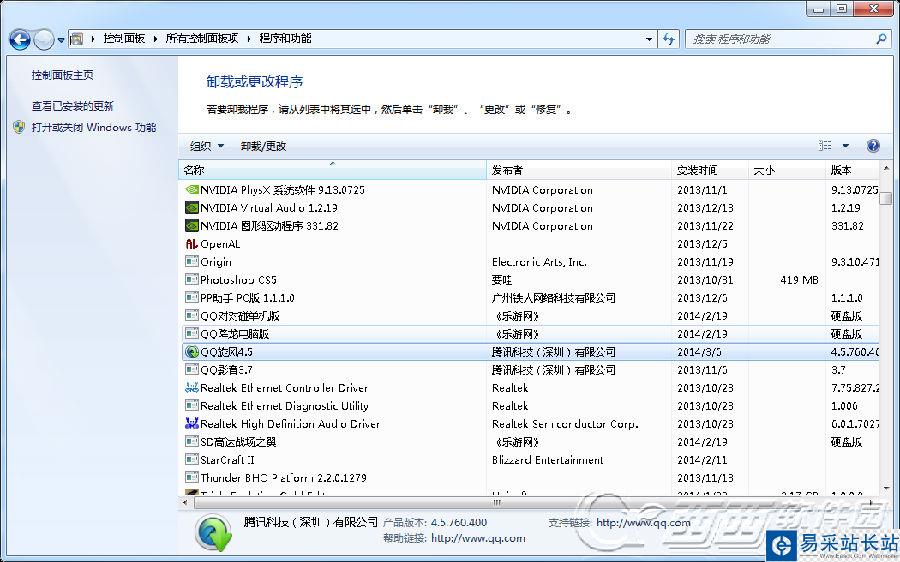Click the search programs input field
The image size is (900, 562).
click(781, 39)
